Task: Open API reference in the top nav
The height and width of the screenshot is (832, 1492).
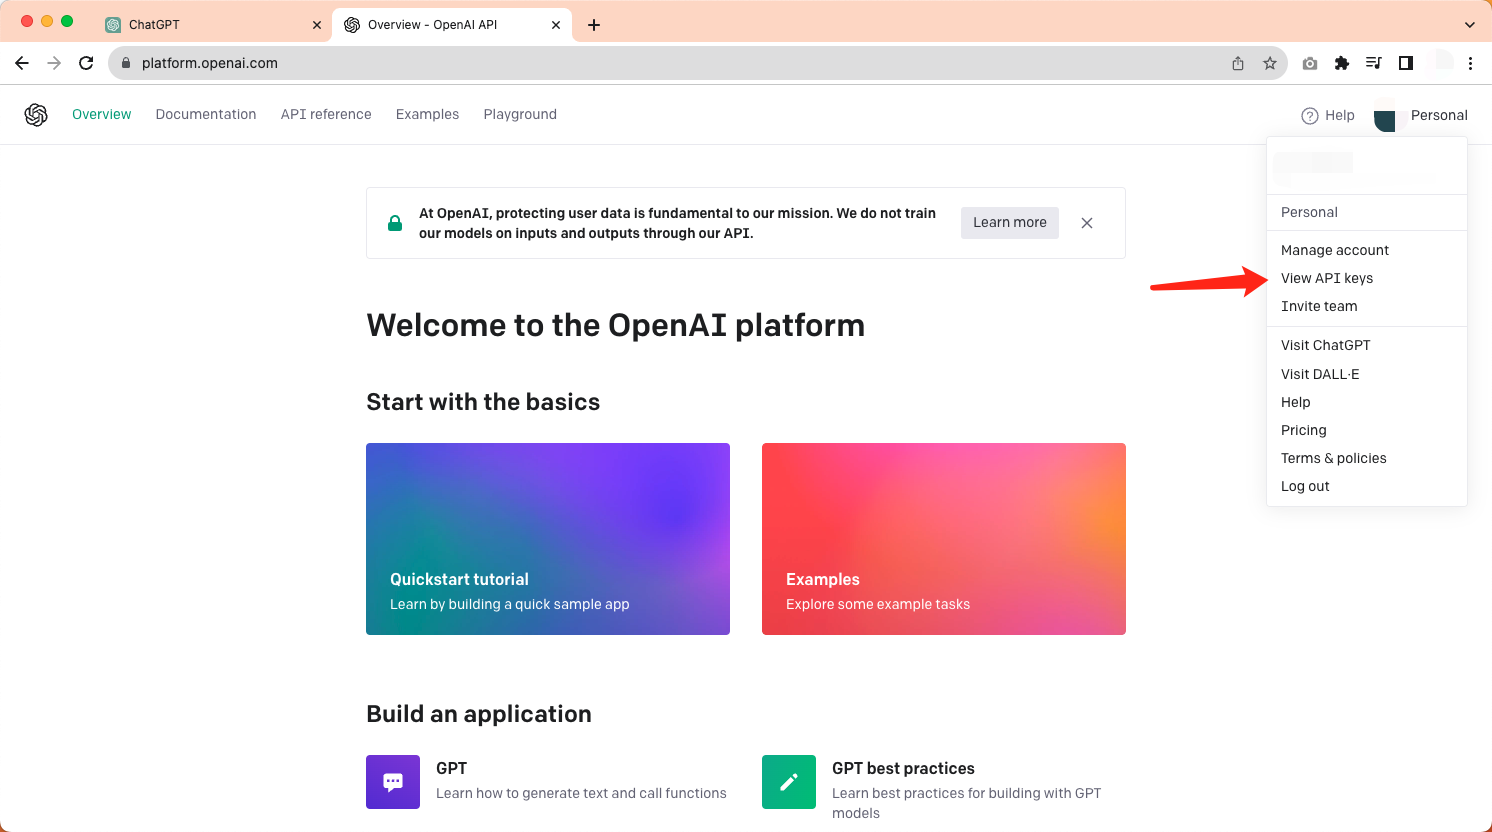Action: pyautogui.click(x=326, y=115)
